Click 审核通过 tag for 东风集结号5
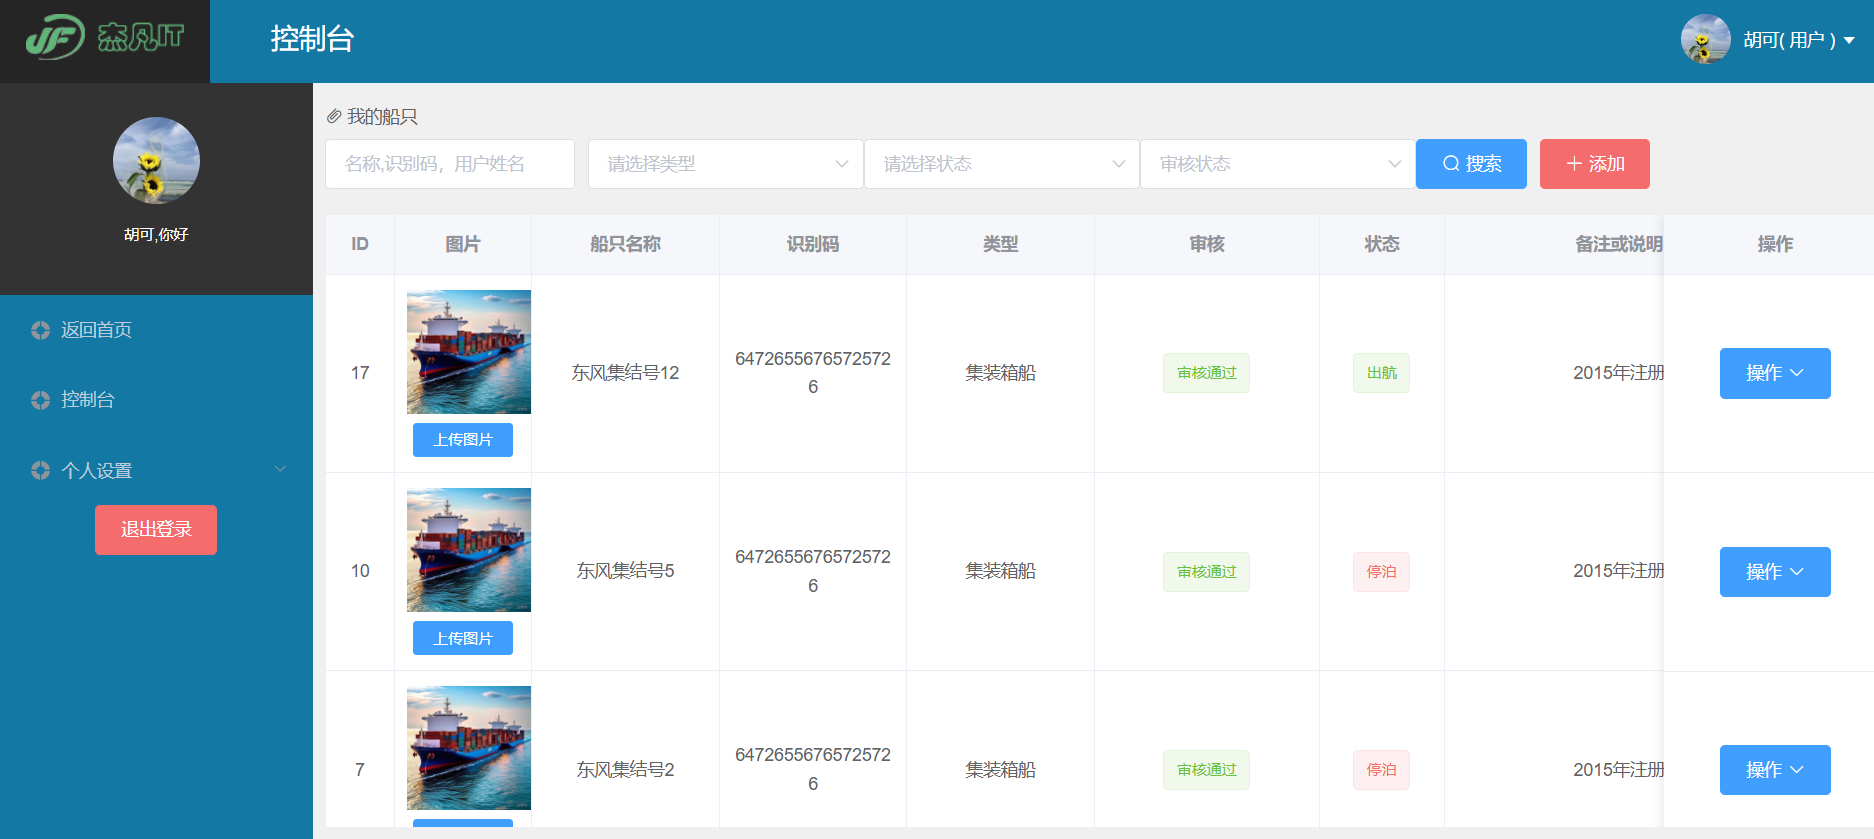The height and width of the screenshot is (839, 1874). (1206, 572)
